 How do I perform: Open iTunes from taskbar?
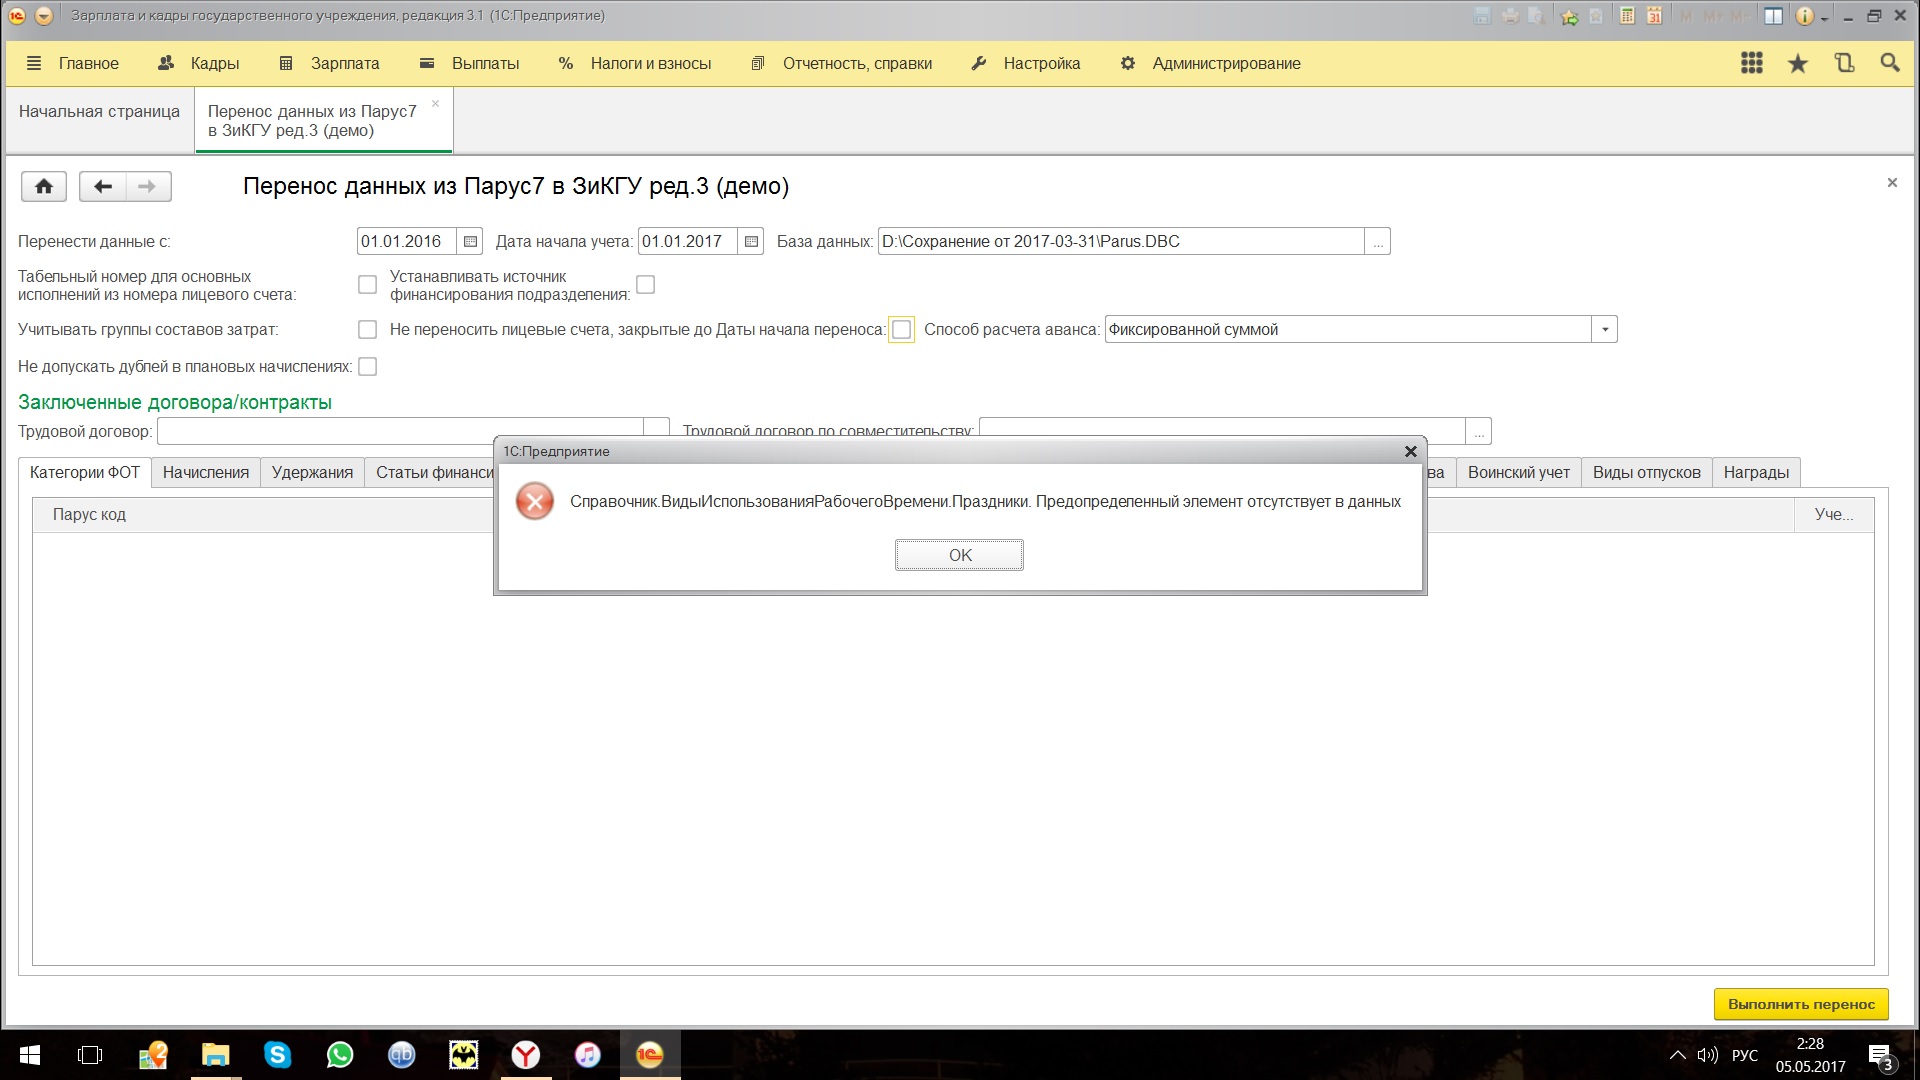coord(587,1055)
